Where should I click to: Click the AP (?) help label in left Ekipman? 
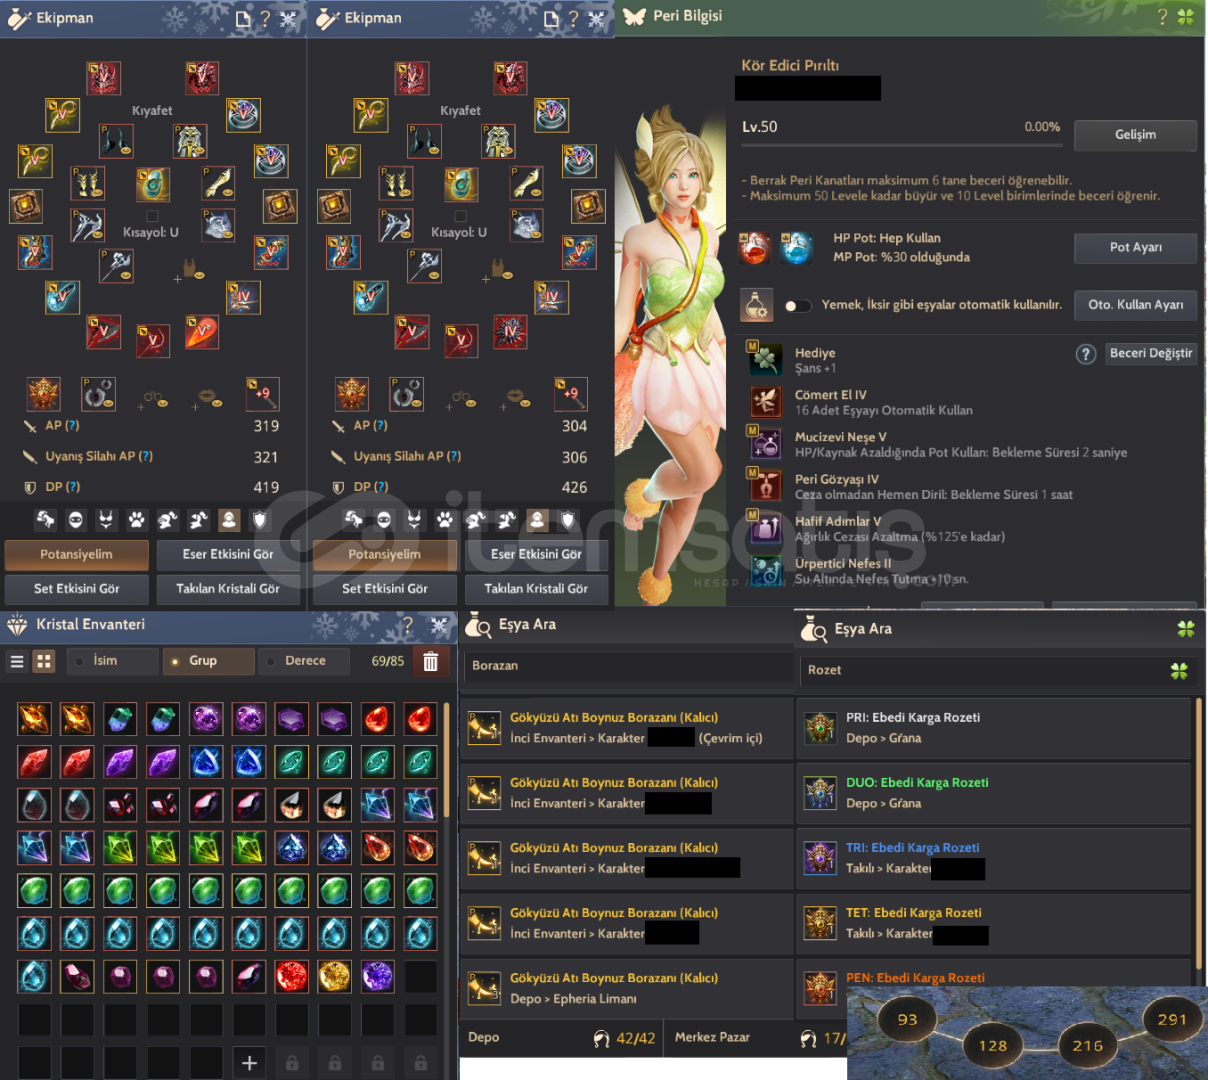click(x=62, y=426)
